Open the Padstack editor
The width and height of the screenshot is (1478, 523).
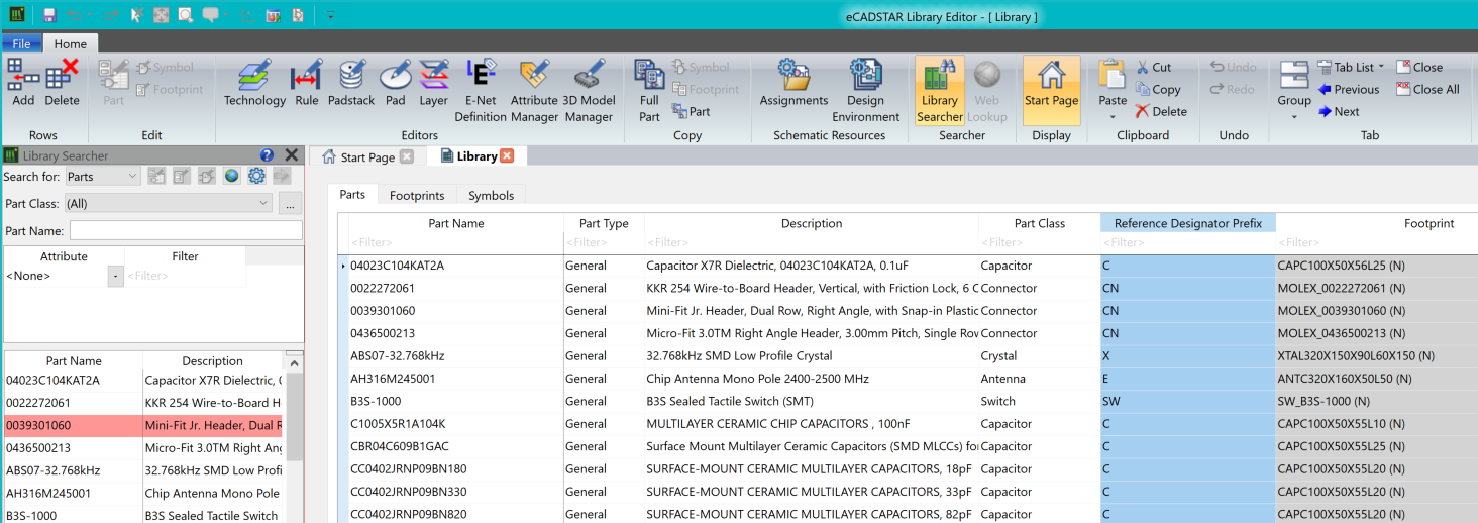click(351, 83)
